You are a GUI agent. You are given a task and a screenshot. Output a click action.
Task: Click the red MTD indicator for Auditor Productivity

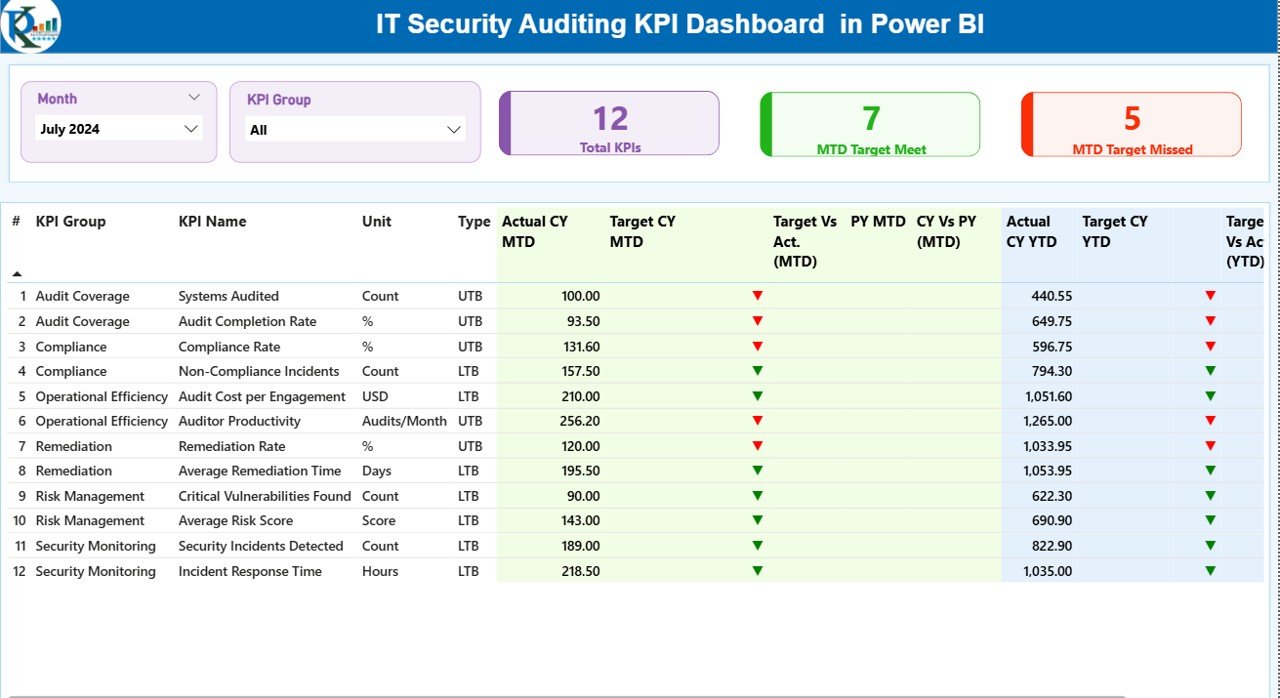click(x=758, y=421)
